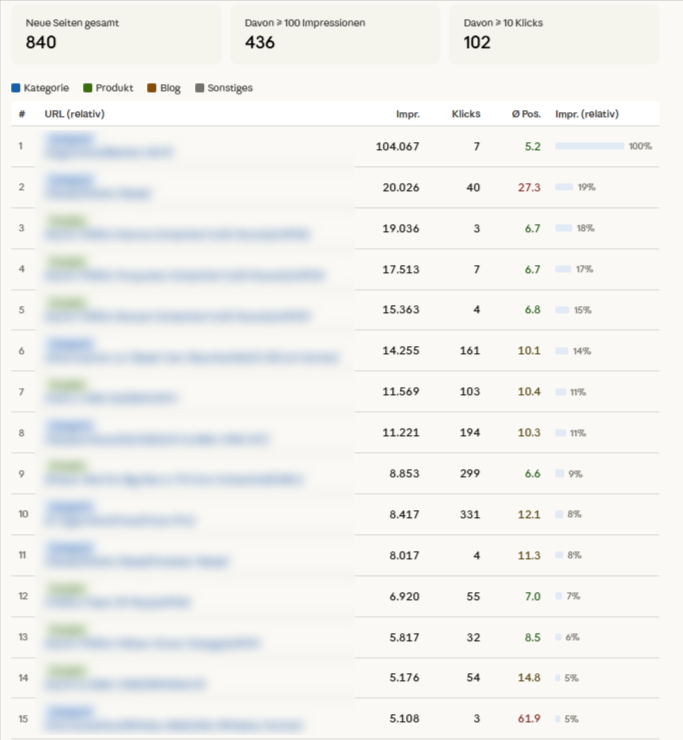Open the Davon ≥ 10 Klicks card
This screenshot has width=683, height=740.
[x=553, y=34]
